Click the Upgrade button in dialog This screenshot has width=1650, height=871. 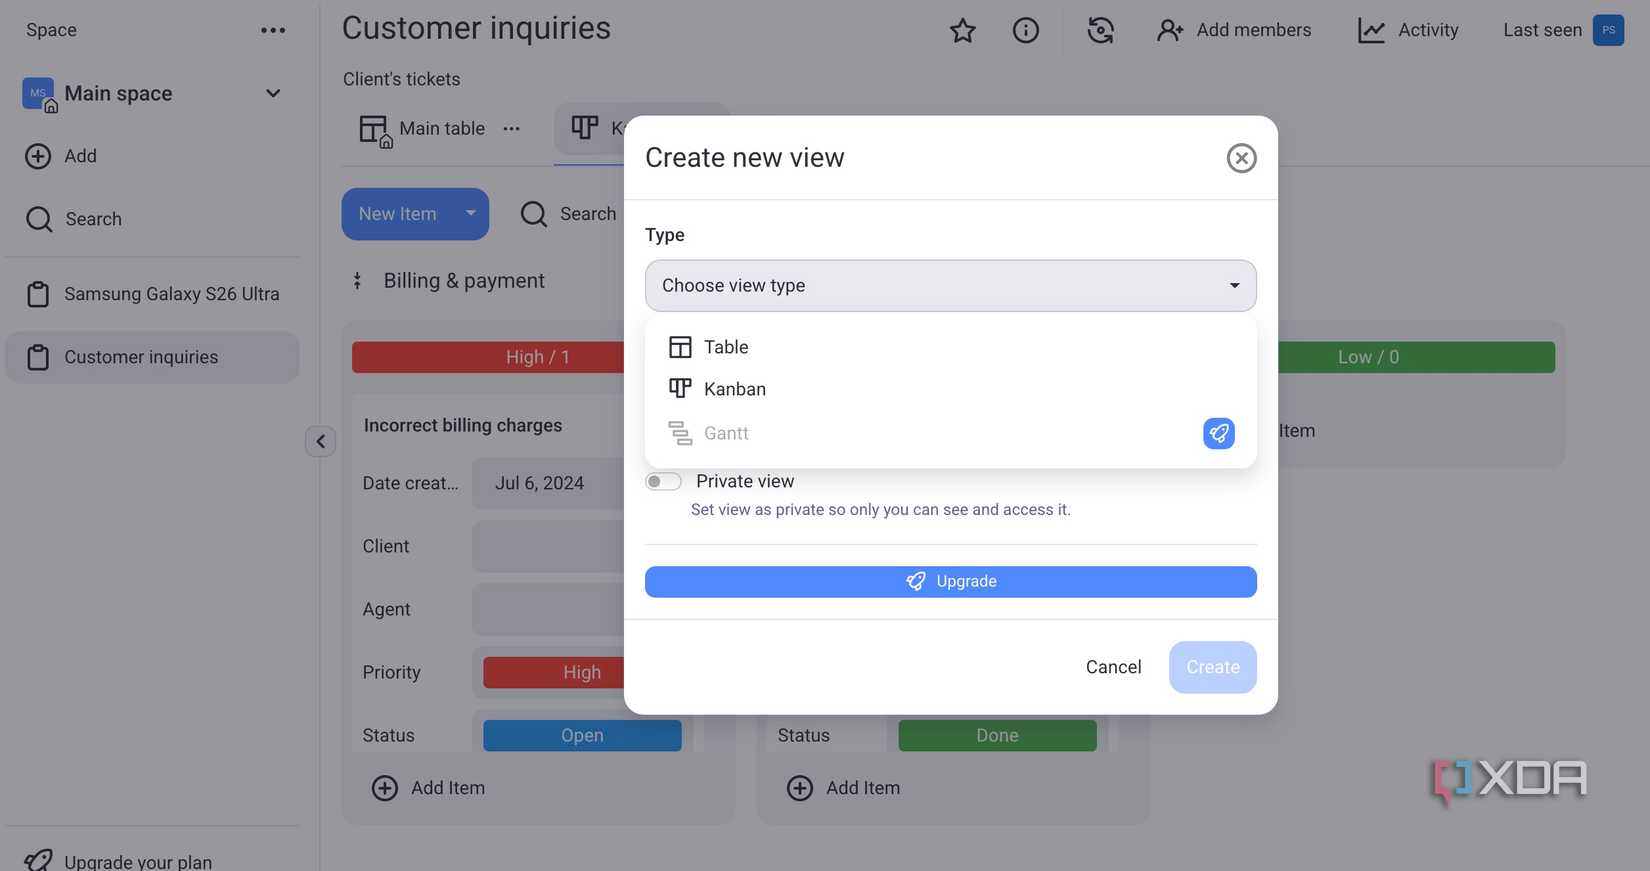[x=951, y=582]
